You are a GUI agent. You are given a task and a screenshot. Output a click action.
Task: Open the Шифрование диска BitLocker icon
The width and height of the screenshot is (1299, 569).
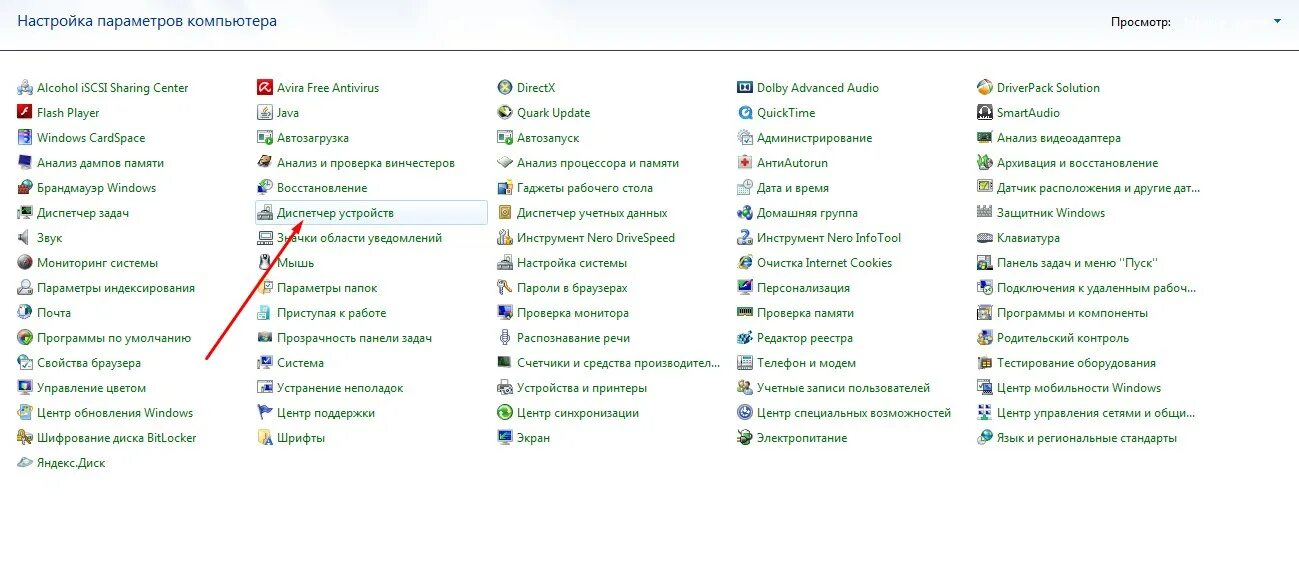[x=25, y=438]
